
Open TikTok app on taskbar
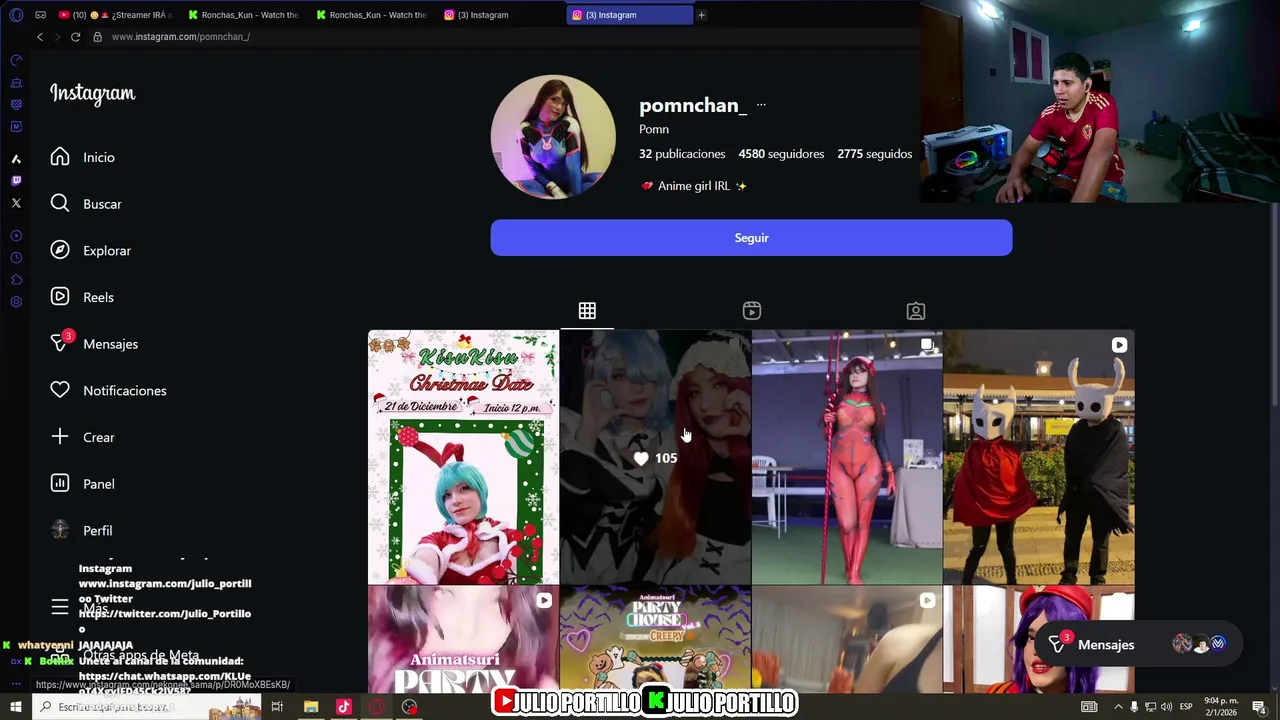coord(344,707)
